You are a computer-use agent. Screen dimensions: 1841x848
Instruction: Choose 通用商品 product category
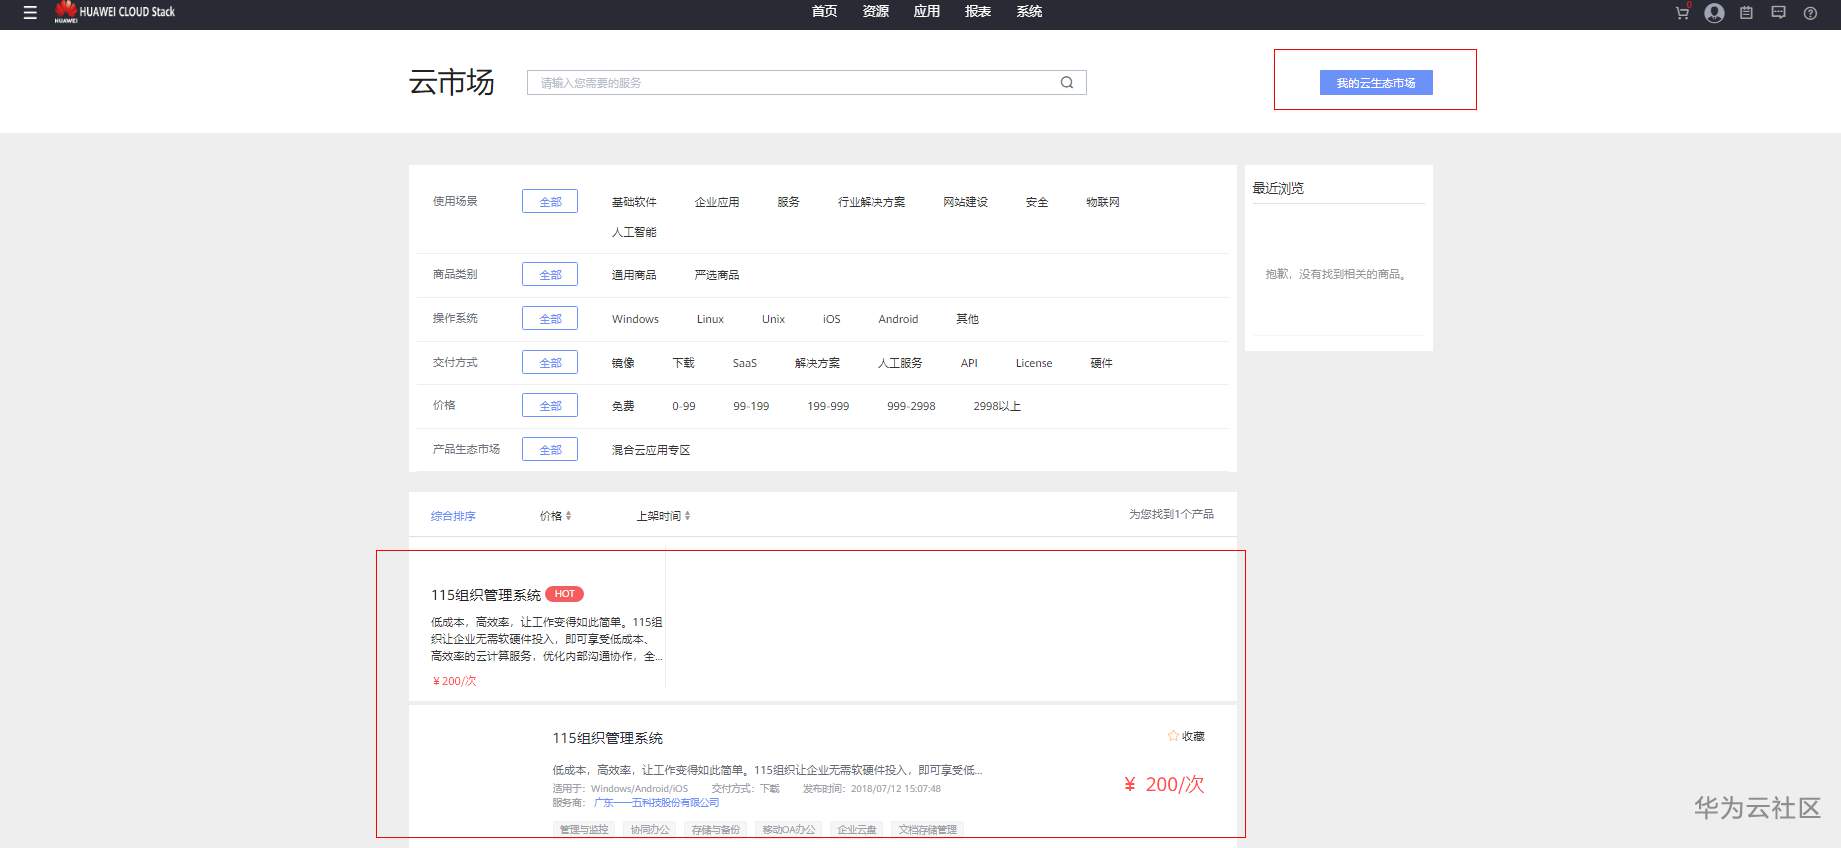point(634,275)
